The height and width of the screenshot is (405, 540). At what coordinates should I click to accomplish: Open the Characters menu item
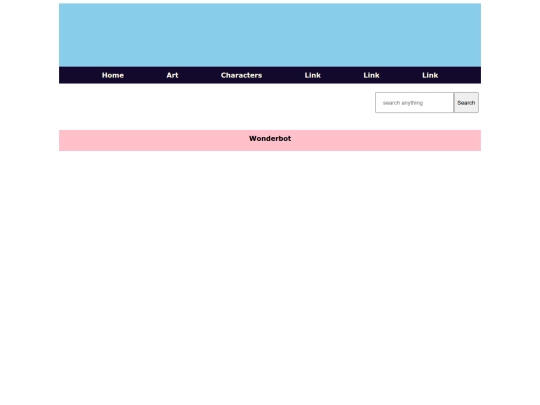pyautogui.click(x=241, y=75)
